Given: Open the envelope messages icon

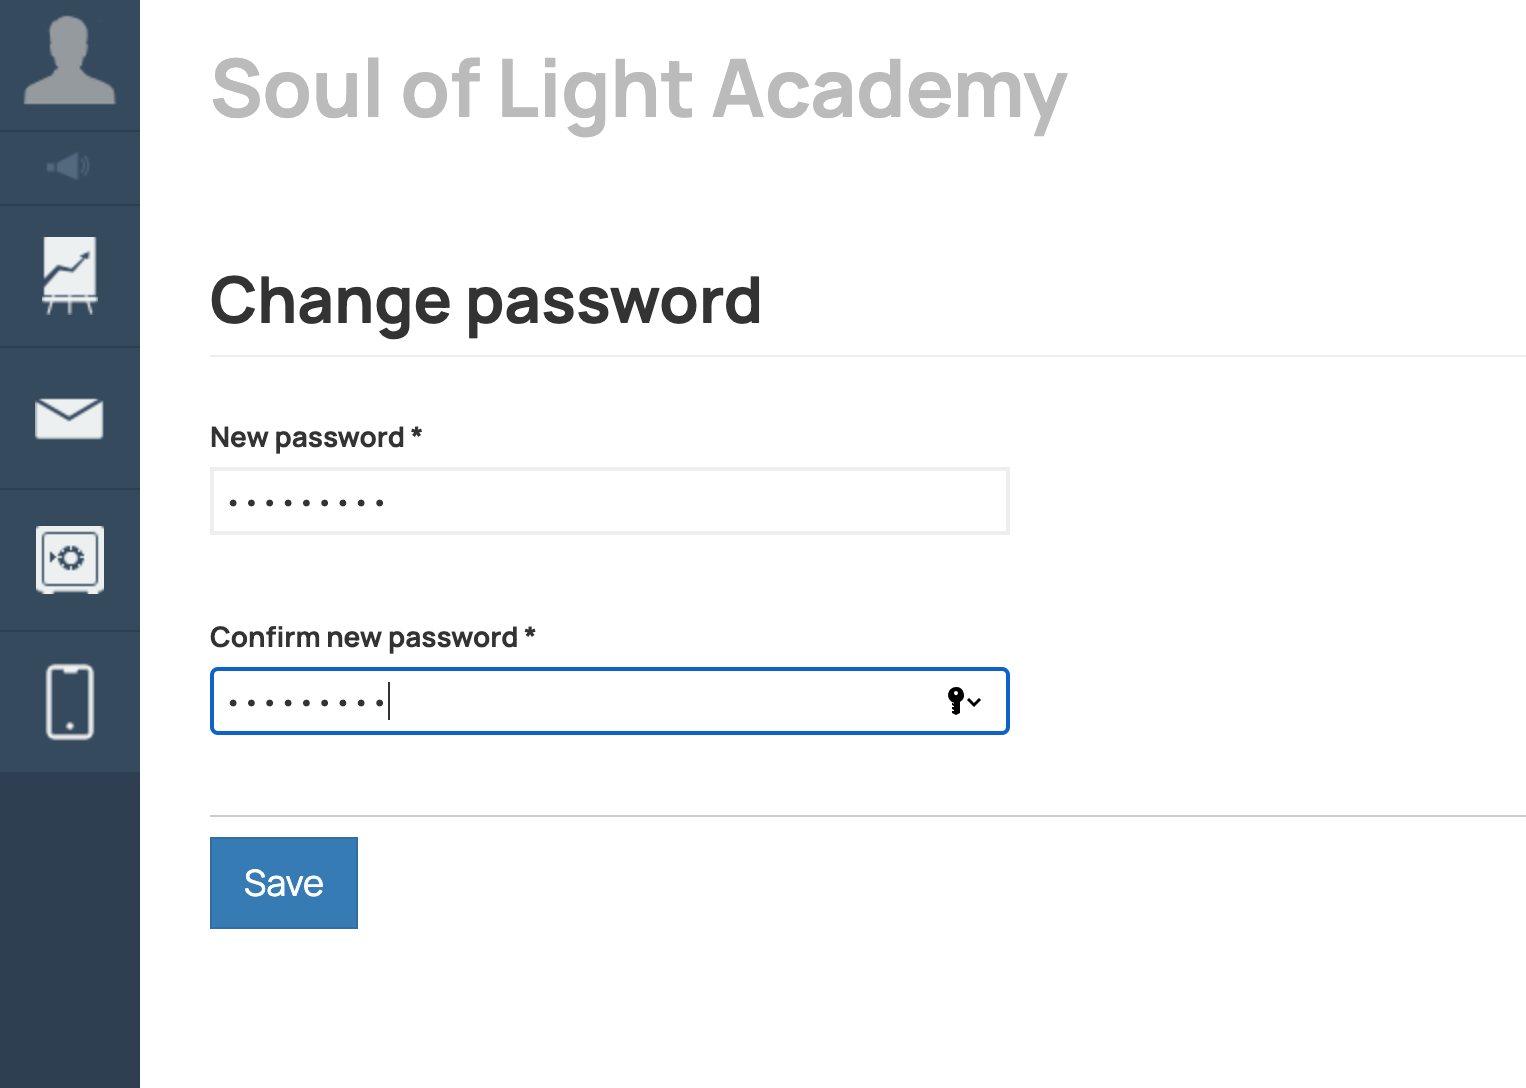Looking at the screenshot, I should click(x=69, y=418).
